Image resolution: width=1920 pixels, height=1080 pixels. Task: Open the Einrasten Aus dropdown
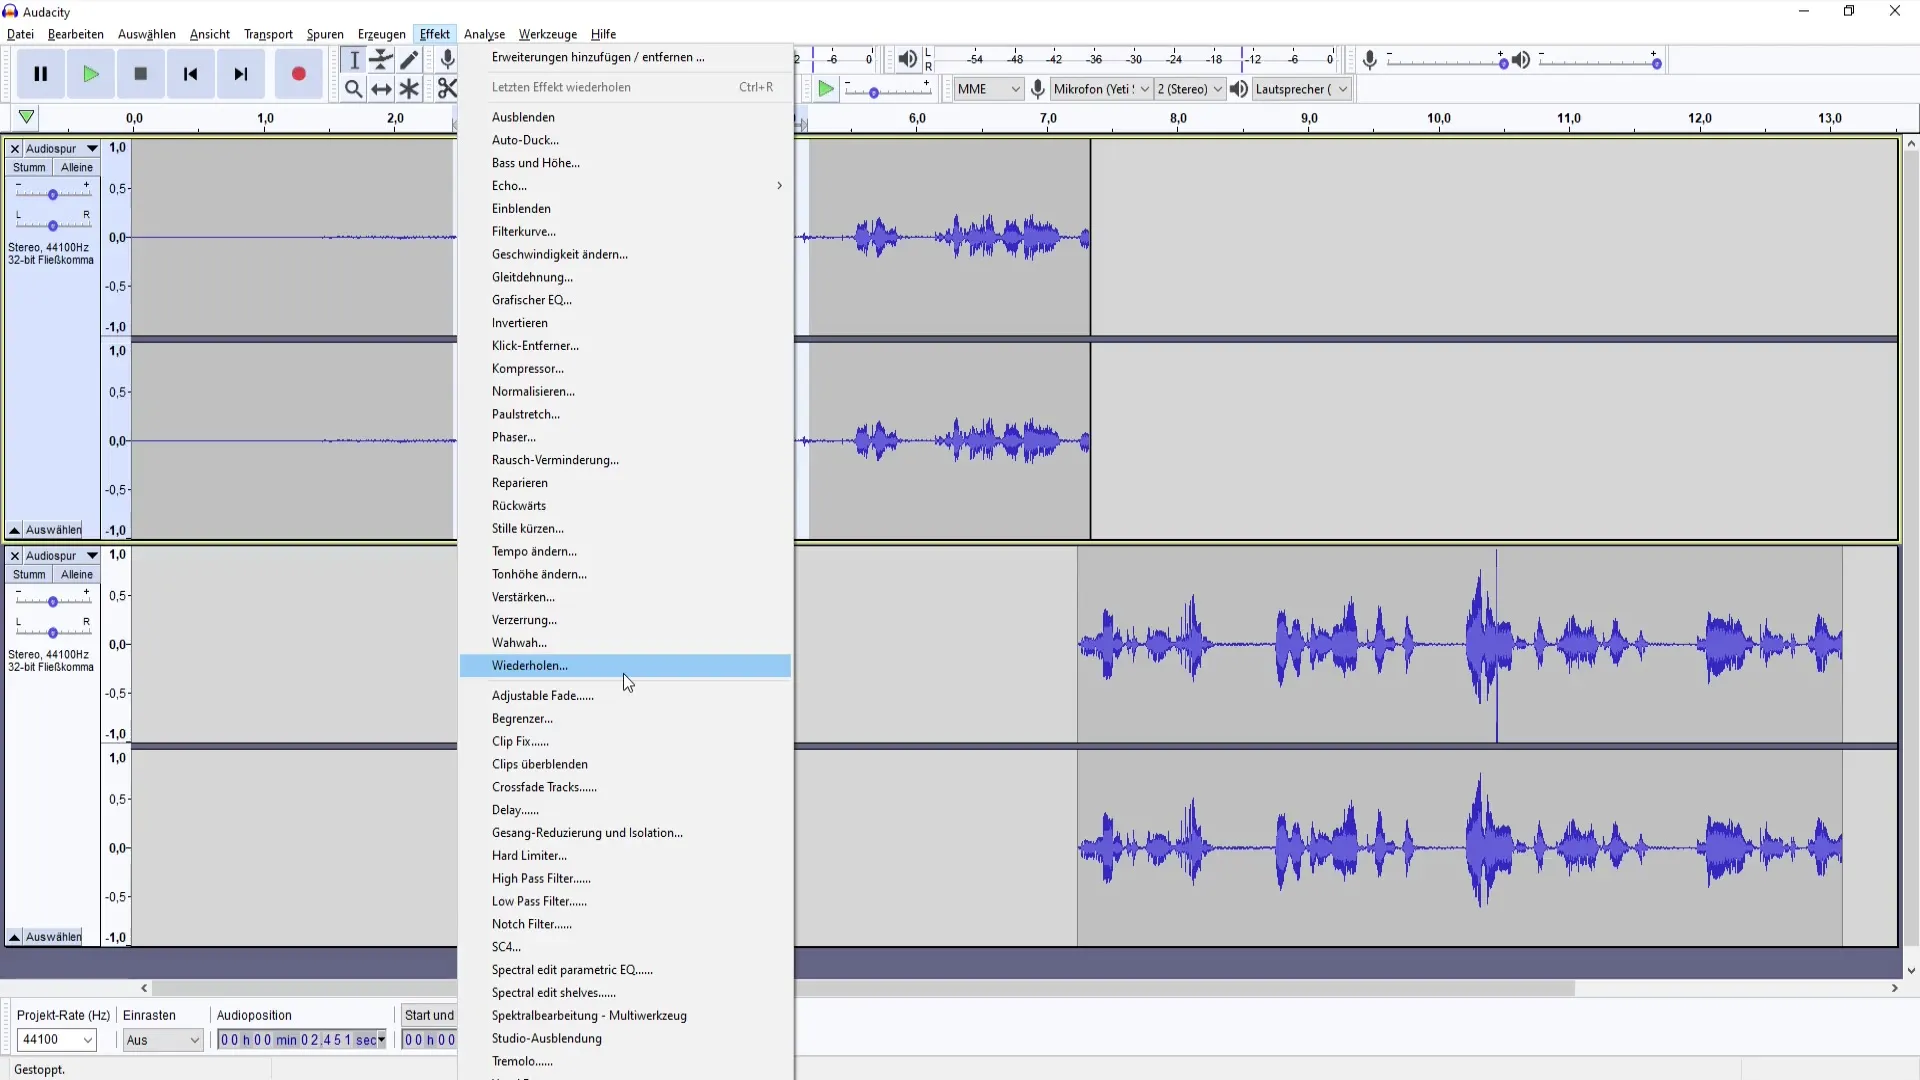point(163,1040)
